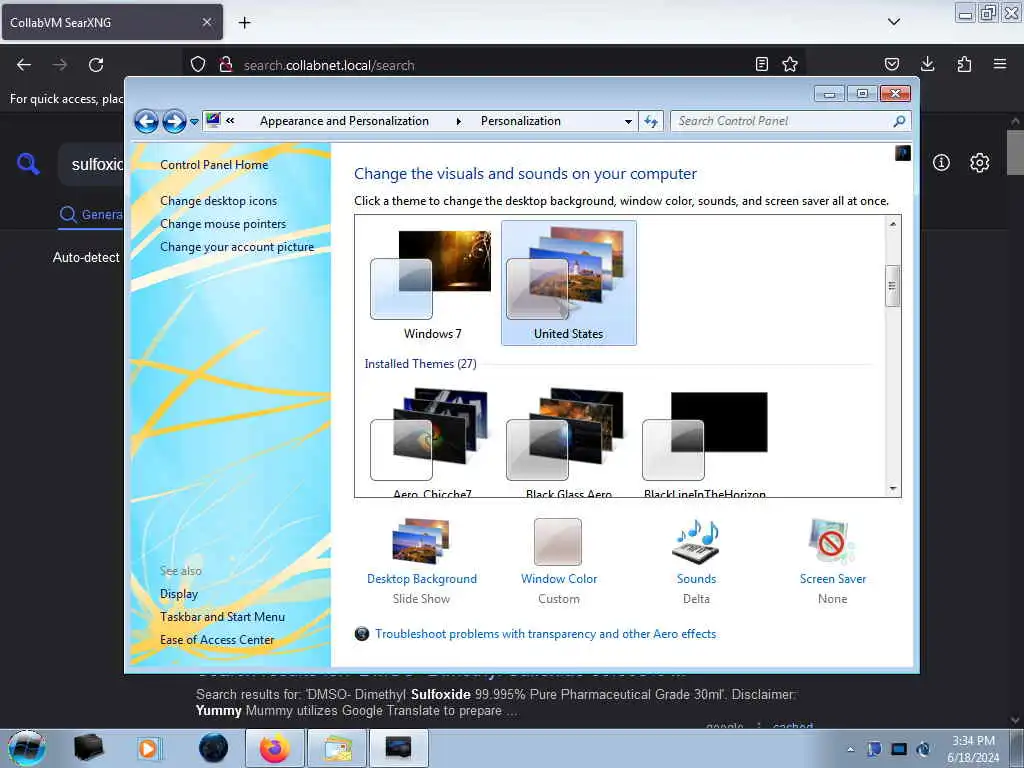1024x768 pixels.
Task: Select the Windows 7 theme
Action: pos(432,283)
